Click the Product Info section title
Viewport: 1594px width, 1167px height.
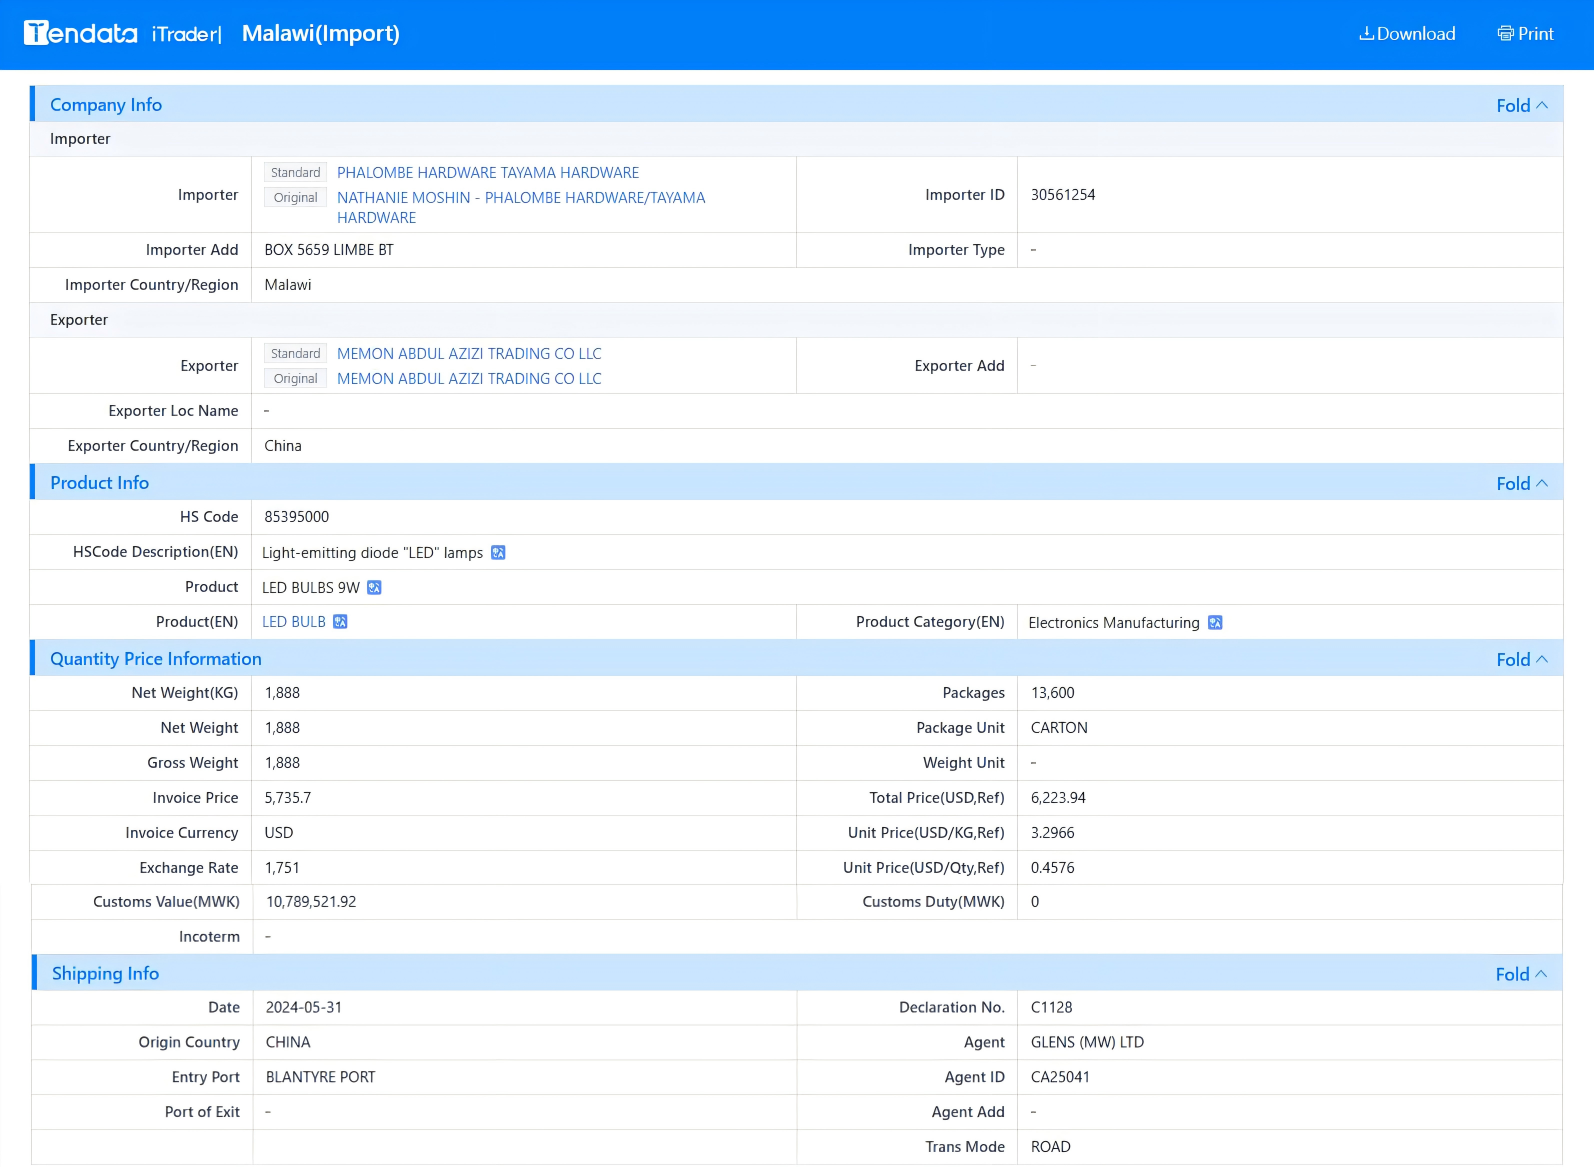[x=99, y=483]
